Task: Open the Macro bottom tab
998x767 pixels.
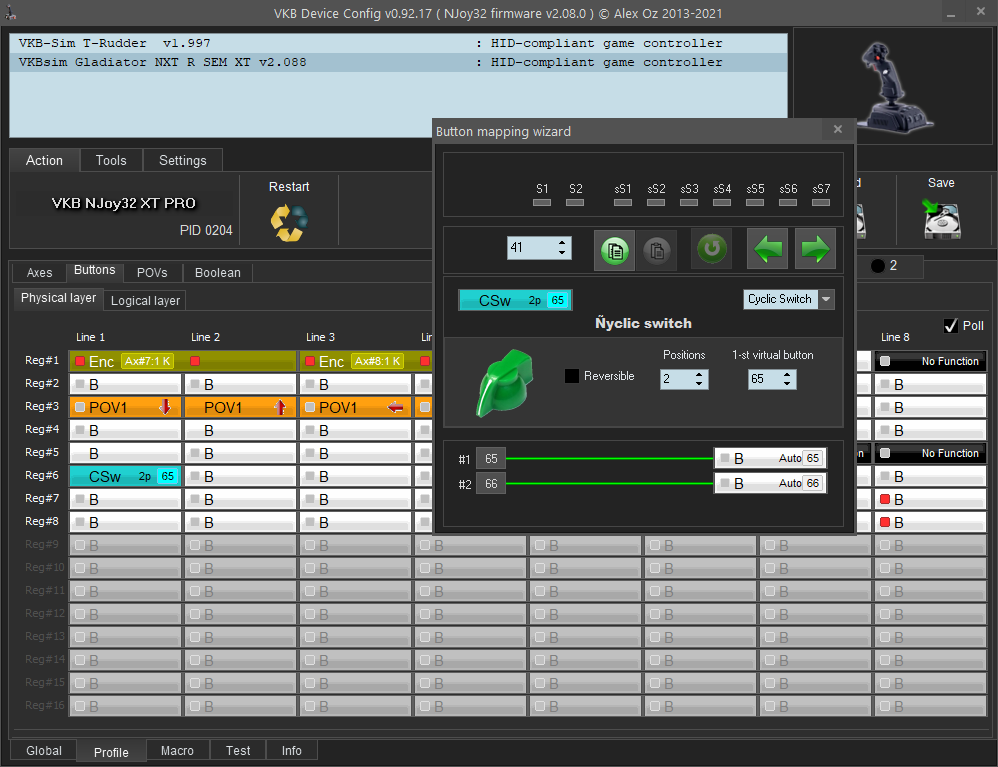Action: (178, 750)
